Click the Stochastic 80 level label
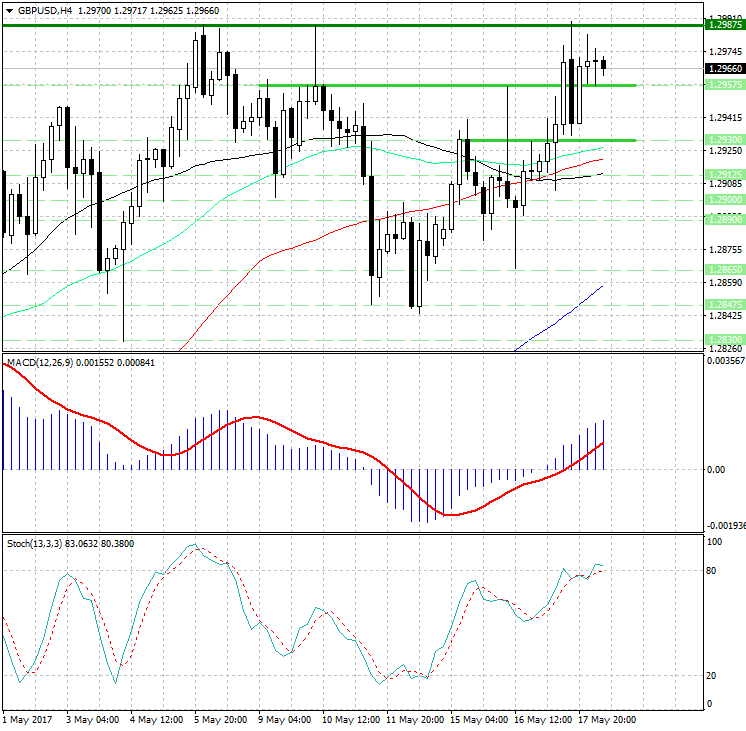 (713, 571)
